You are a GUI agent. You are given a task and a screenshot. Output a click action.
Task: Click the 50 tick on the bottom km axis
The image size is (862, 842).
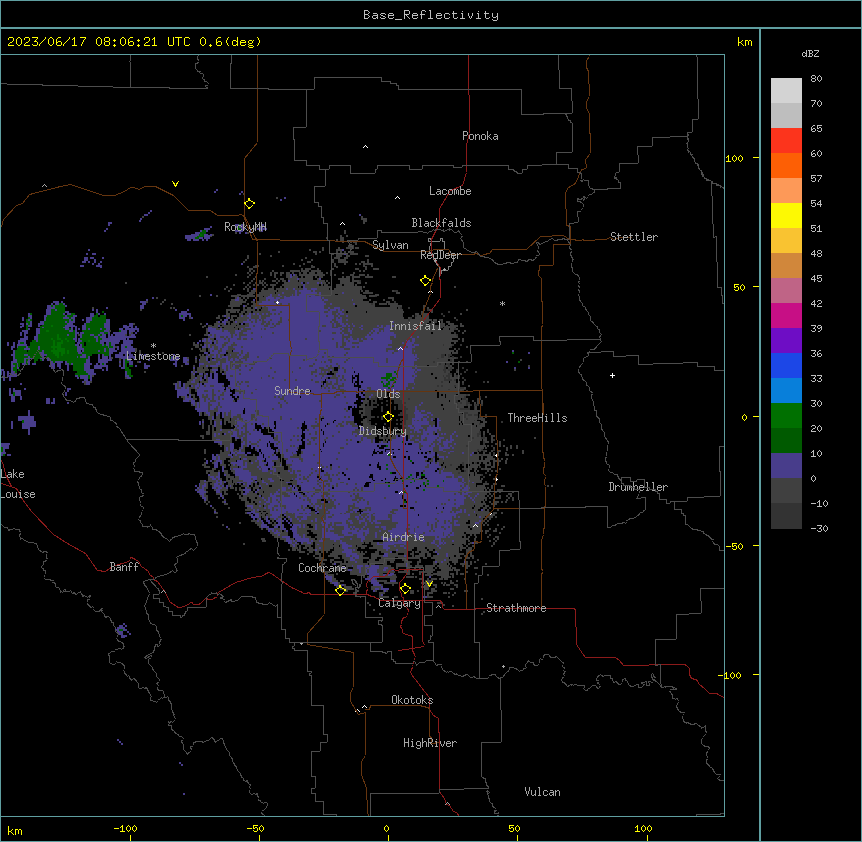514,829
